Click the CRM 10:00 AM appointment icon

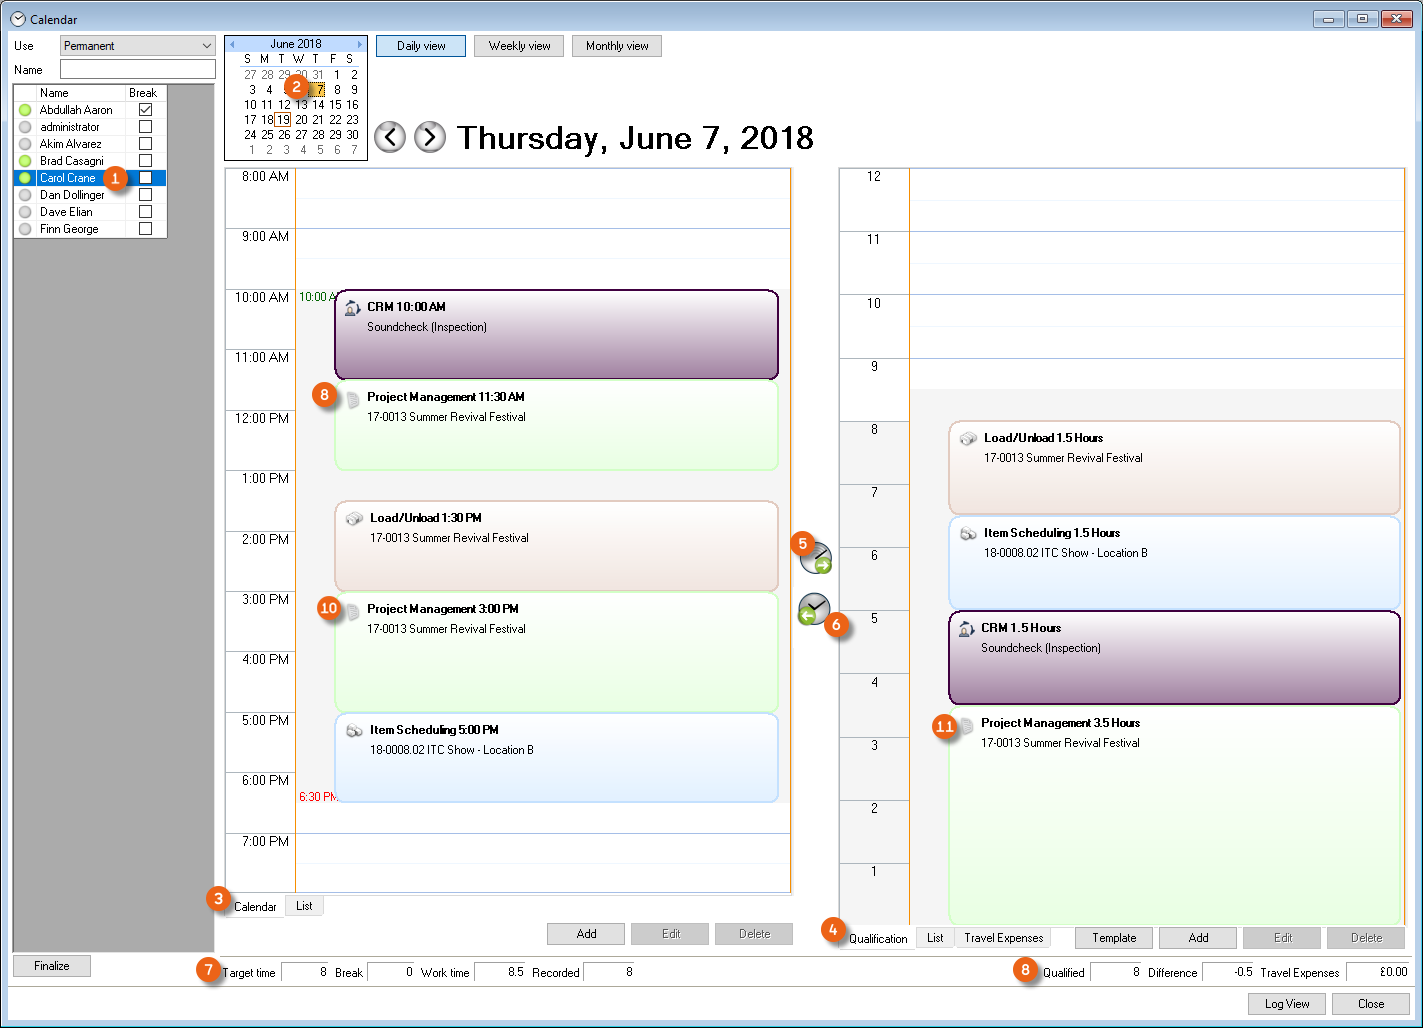coord(351,308)
